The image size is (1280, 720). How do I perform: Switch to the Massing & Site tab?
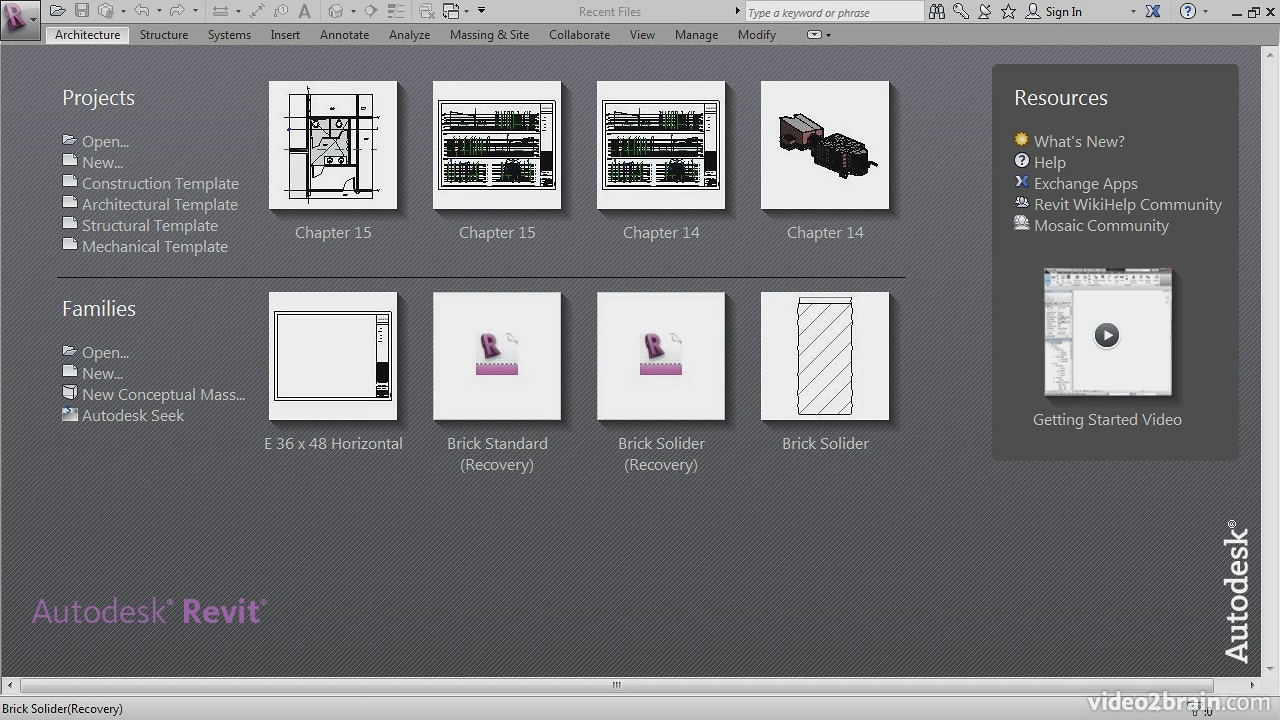489,34
